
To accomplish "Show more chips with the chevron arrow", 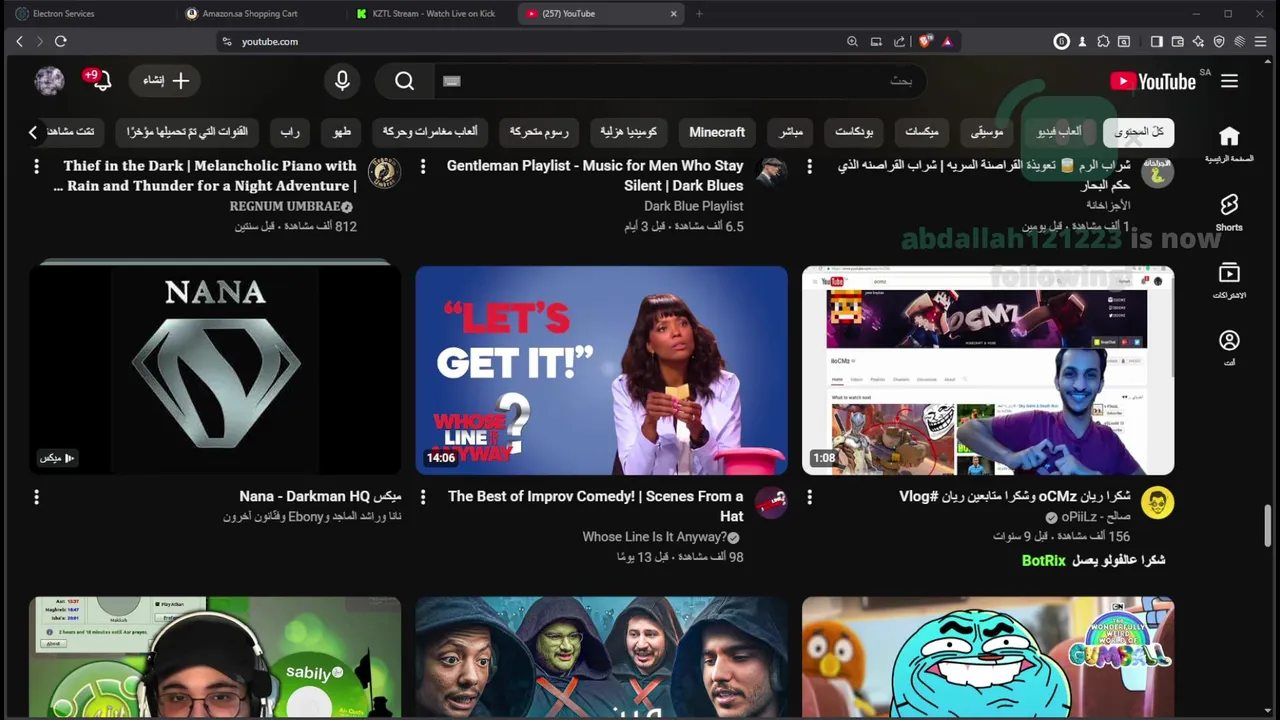I will [33, 132].
